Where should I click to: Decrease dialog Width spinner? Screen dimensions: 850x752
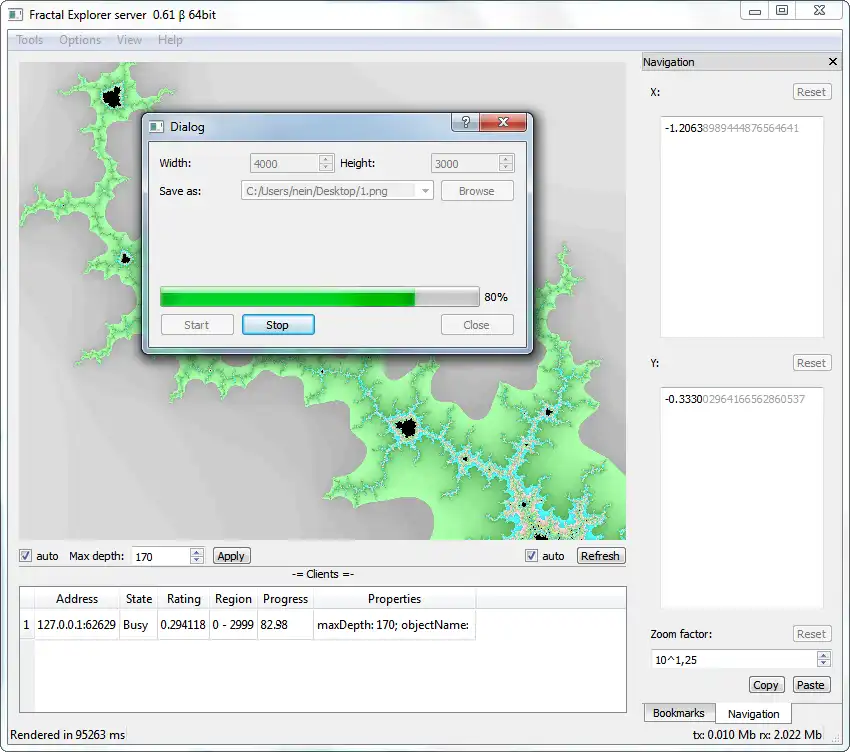(325, 166)
